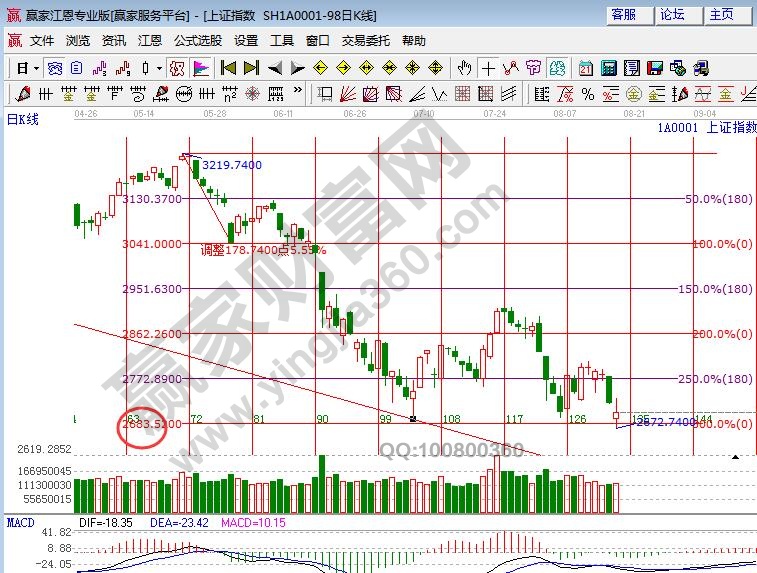Click the circled 2683.5100 price label
Viewport: 757px width, 573px height.
pyautogui.click(x=151, y=424)
